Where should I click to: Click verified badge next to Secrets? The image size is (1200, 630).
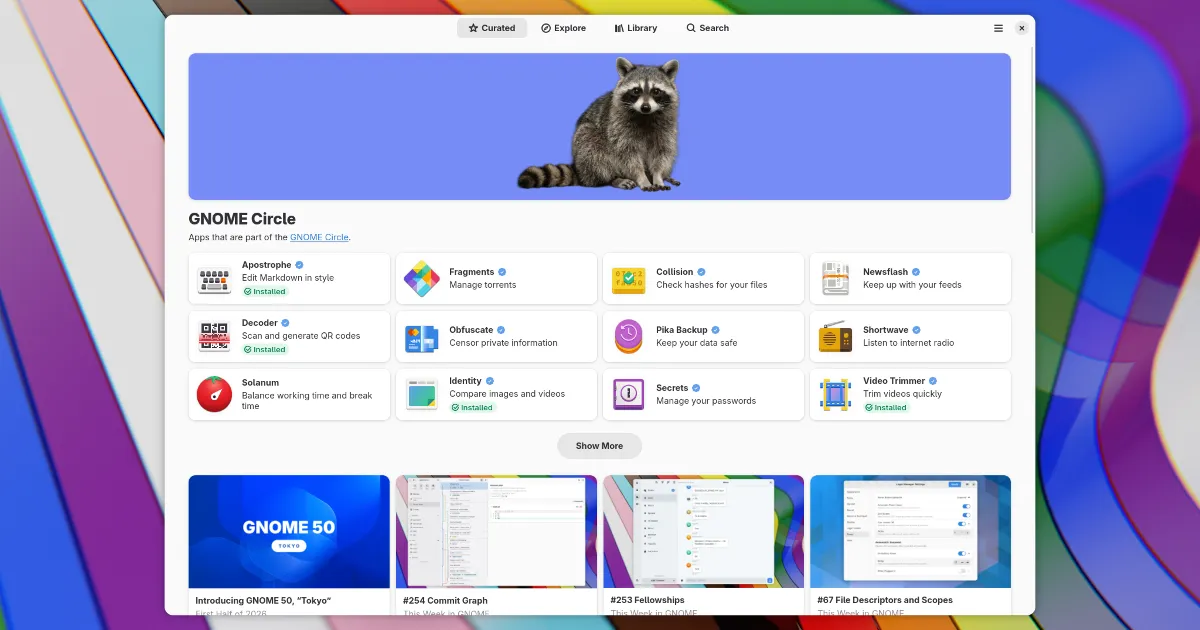696,388
